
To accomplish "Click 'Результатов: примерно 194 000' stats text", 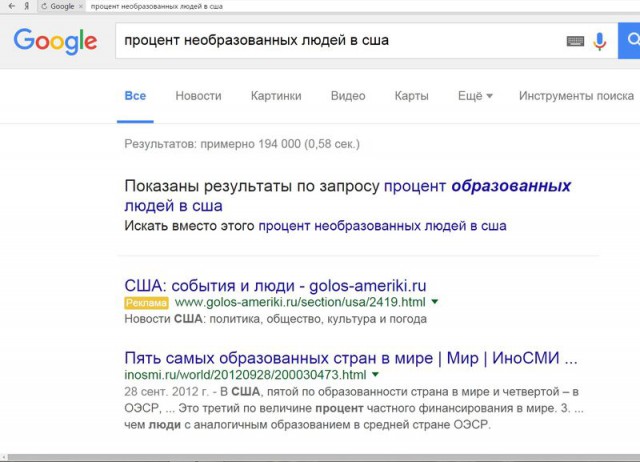I will coord(242,144).
